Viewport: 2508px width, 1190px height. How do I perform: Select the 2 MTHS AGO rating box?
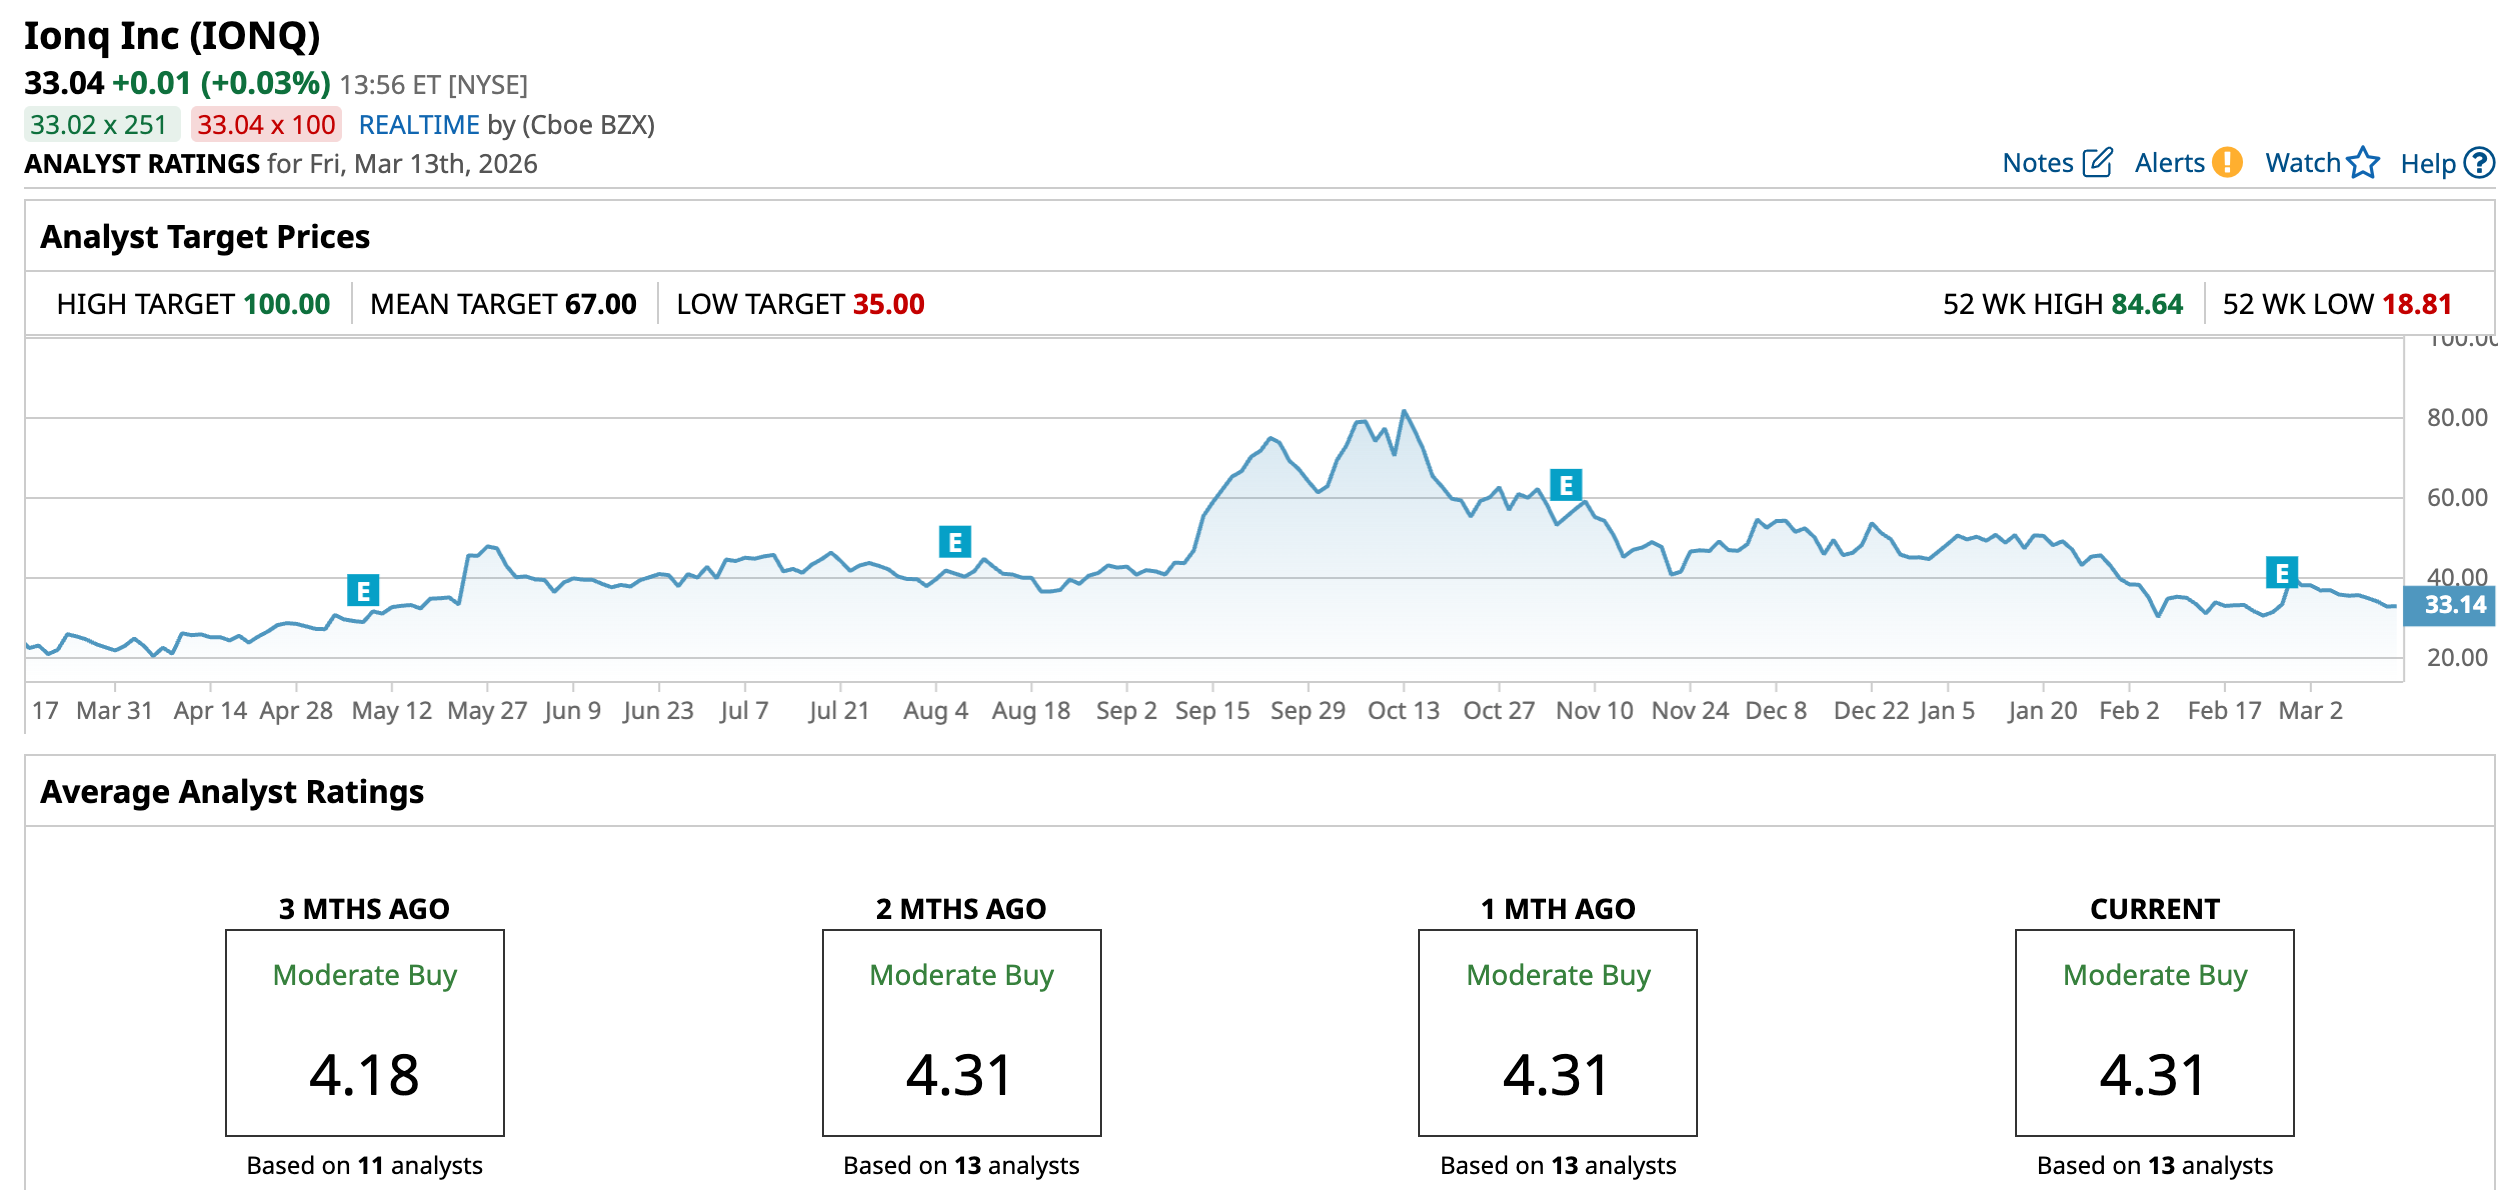click(x=961, y=1032)
